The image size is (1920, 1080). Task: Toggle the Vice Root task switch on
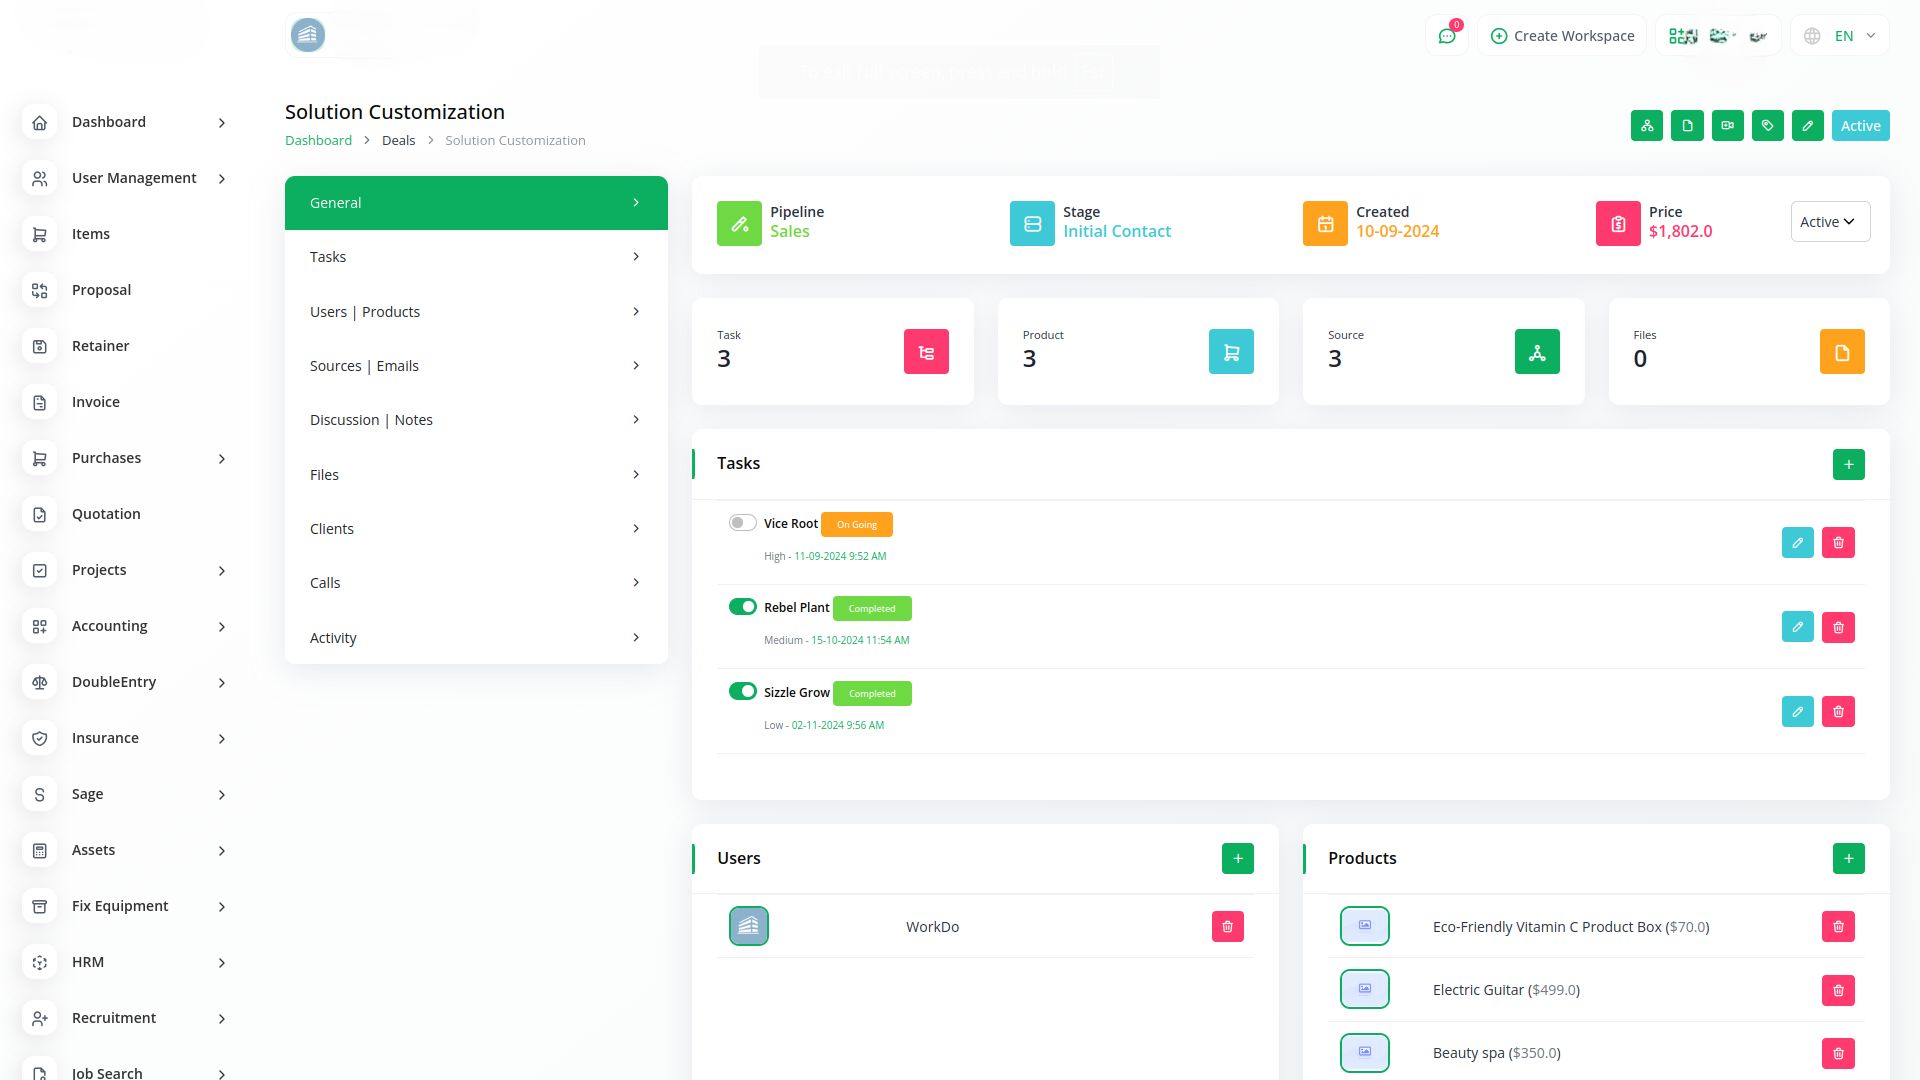click(742, 523)
